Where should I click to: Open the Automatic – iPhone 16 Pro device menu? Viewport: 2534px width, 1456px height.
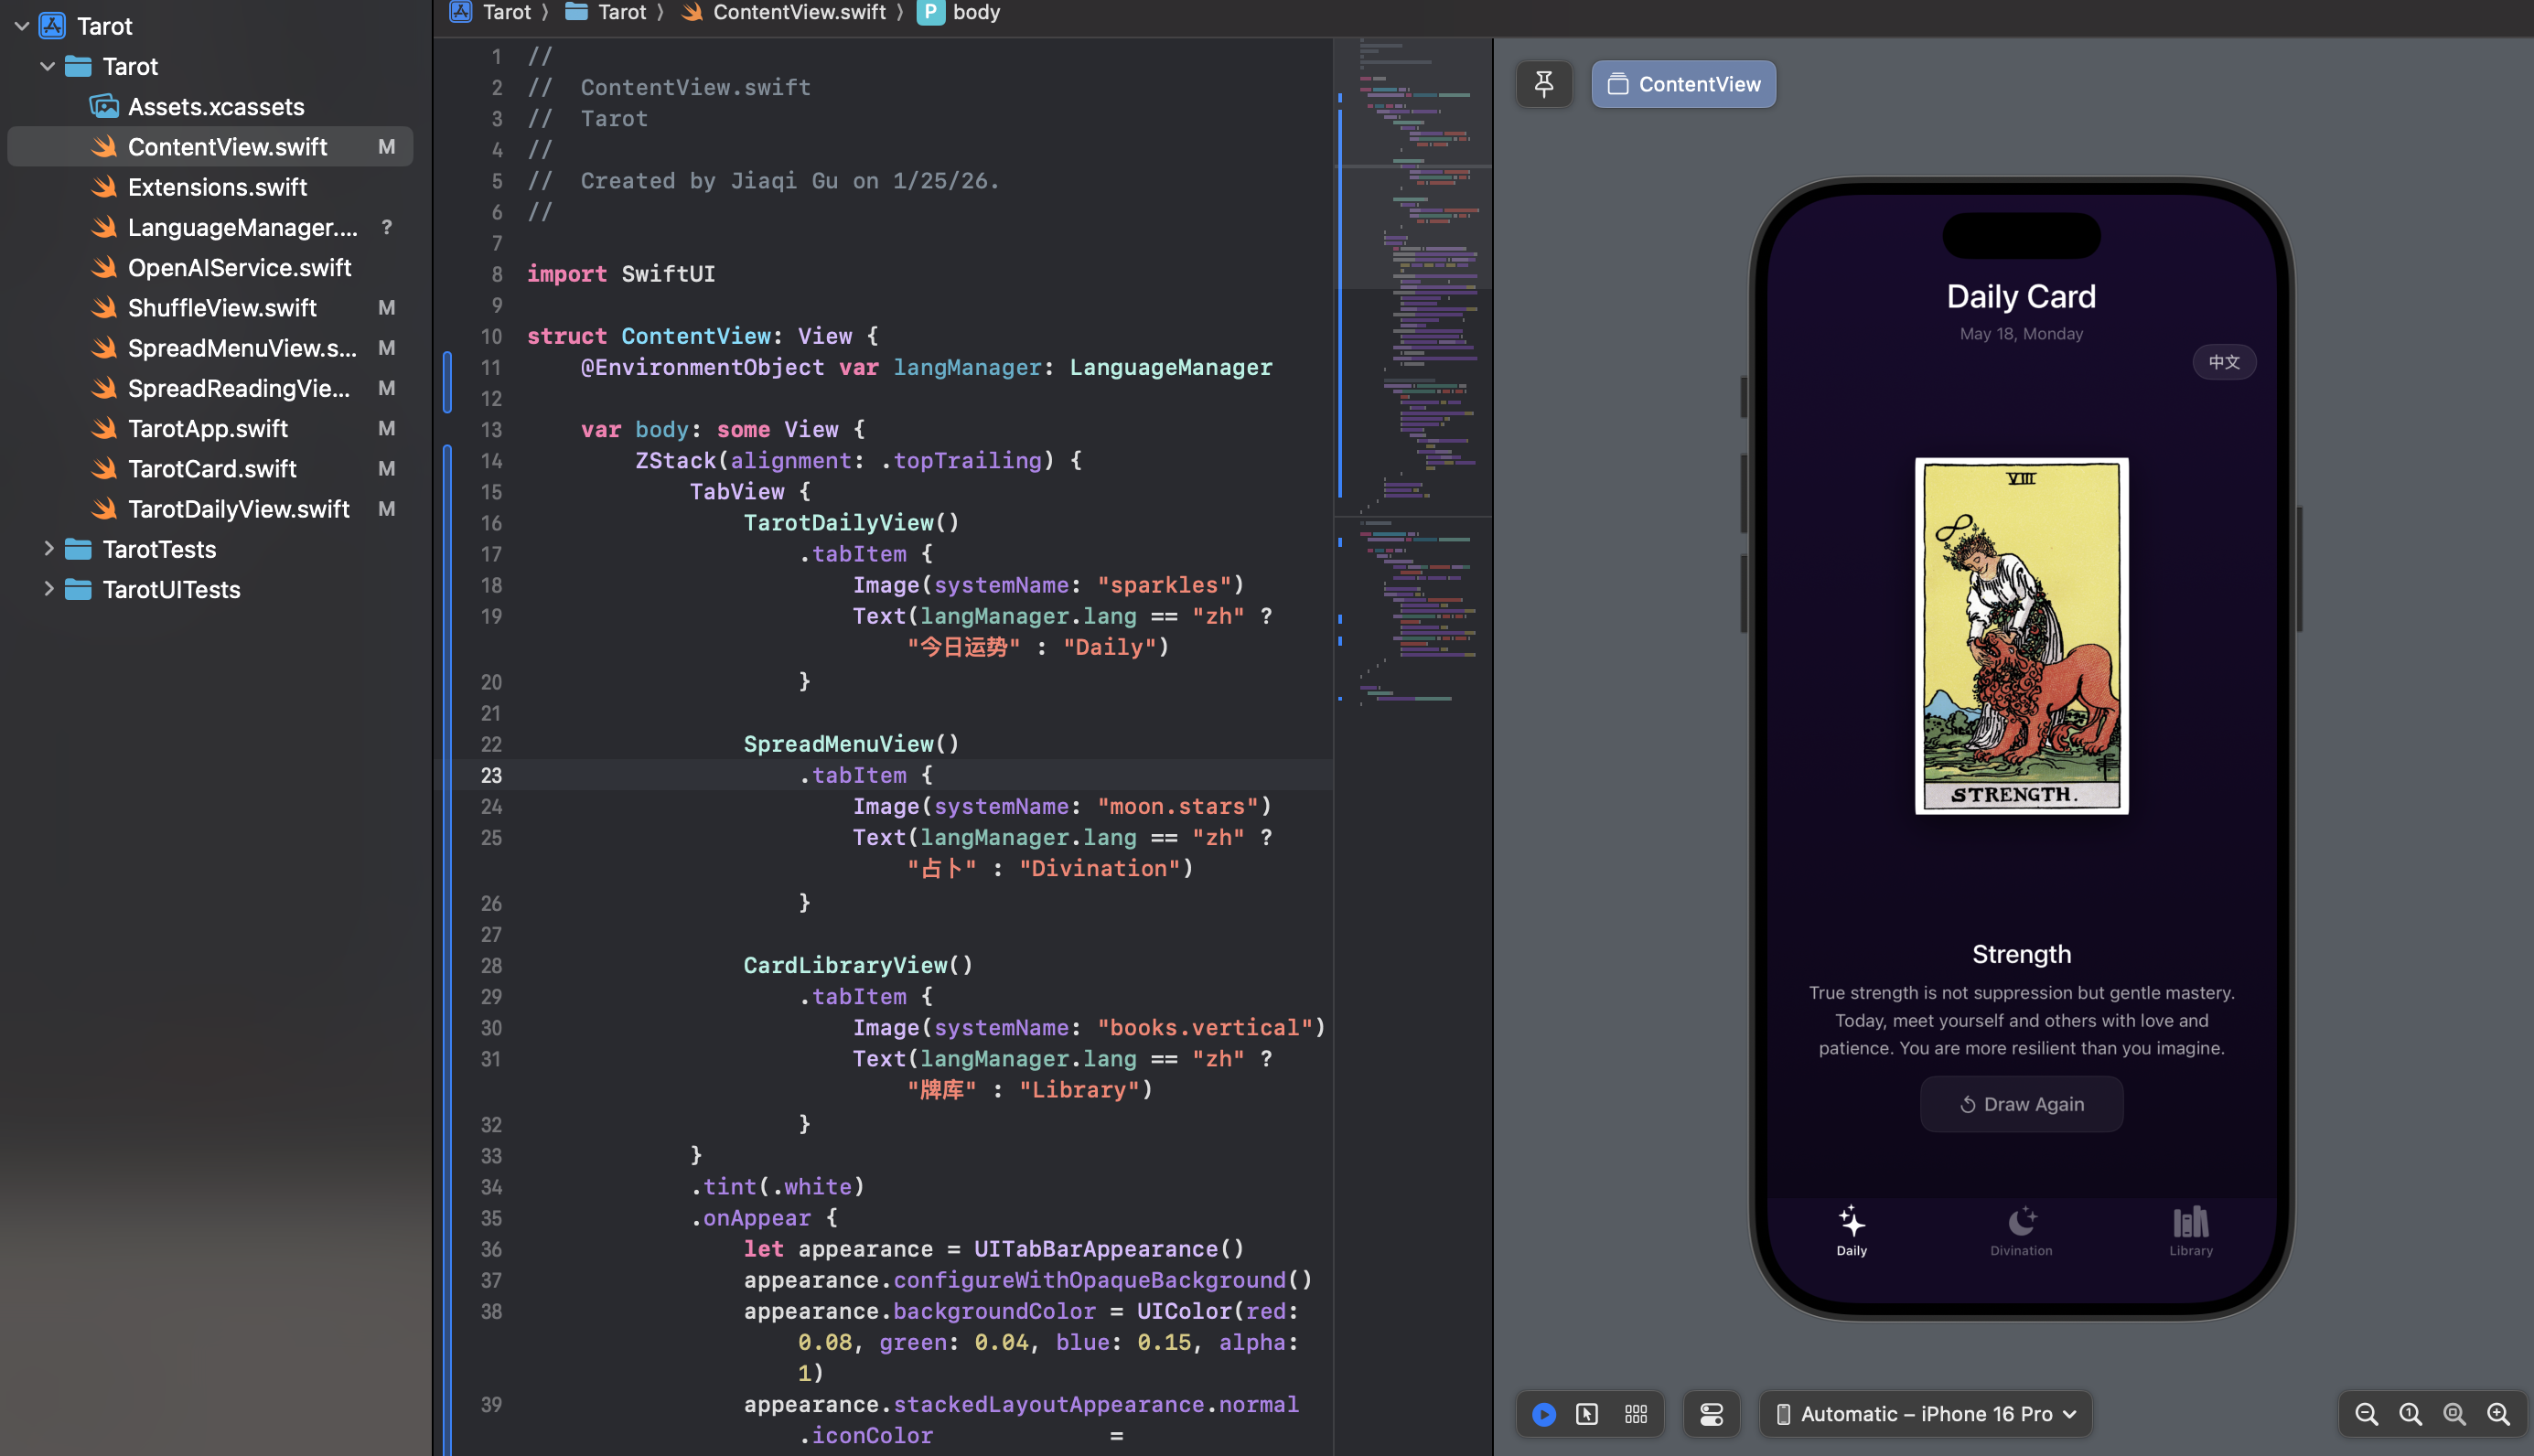point(1927,1414)
